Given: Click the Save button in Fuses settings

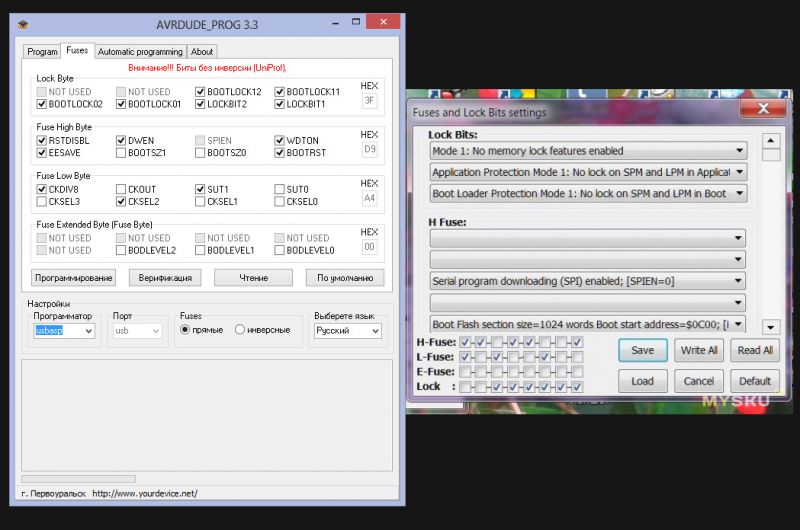Looking at the screenshot, I should tap(642, 350).
